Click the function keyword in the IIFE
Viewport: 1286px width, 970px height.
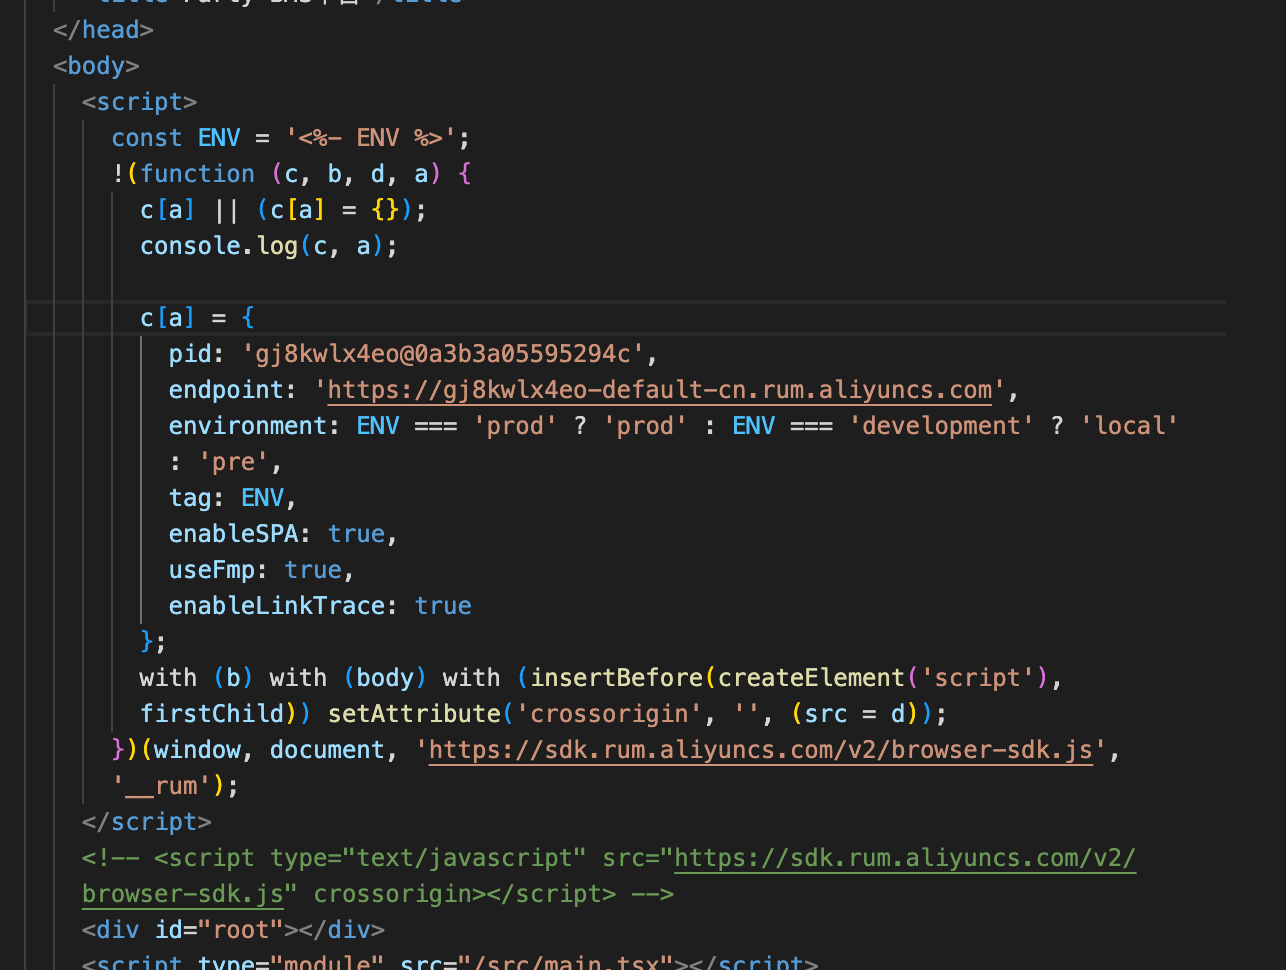(197, 174)
